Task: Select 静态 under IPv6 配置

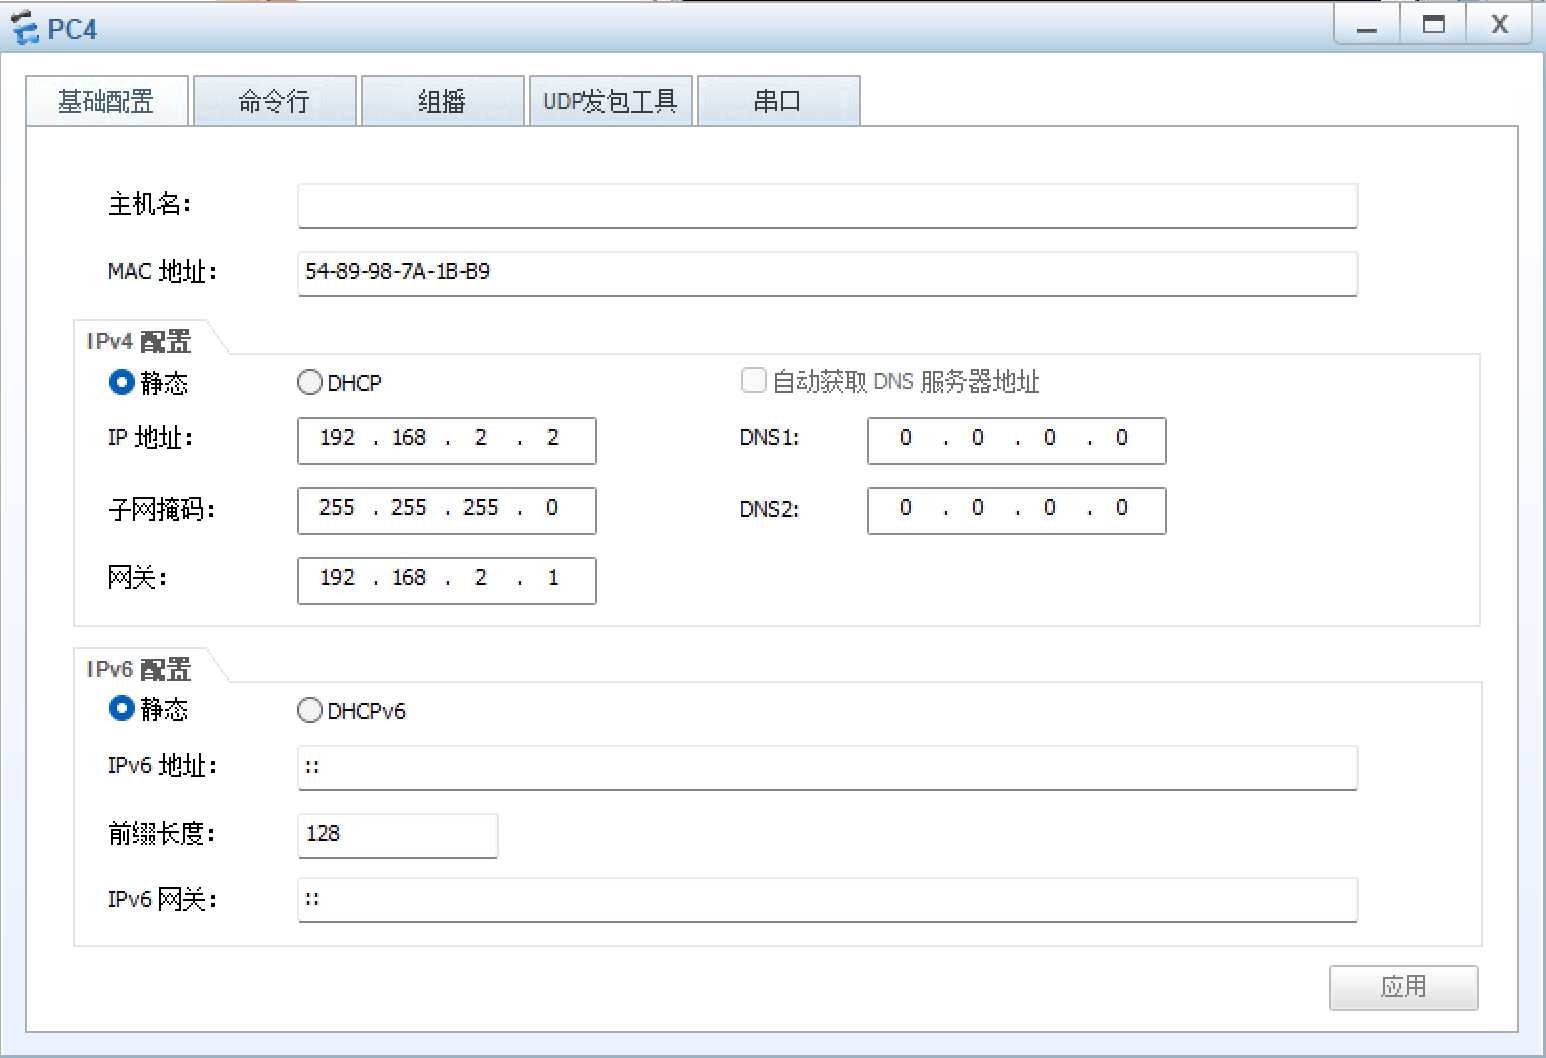Action: coord(121,710)
